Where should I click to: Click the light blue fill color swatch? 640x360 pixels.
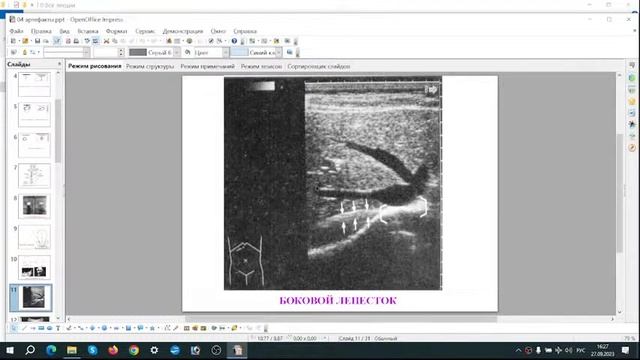click(x=239, y=53)
